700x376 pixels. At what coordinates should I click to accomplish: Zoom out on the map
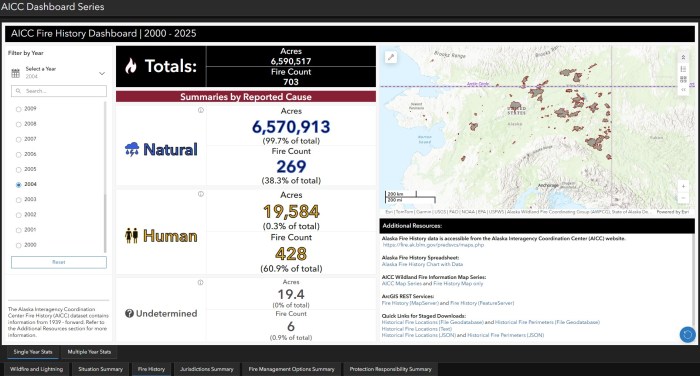(x=683, y=197)
